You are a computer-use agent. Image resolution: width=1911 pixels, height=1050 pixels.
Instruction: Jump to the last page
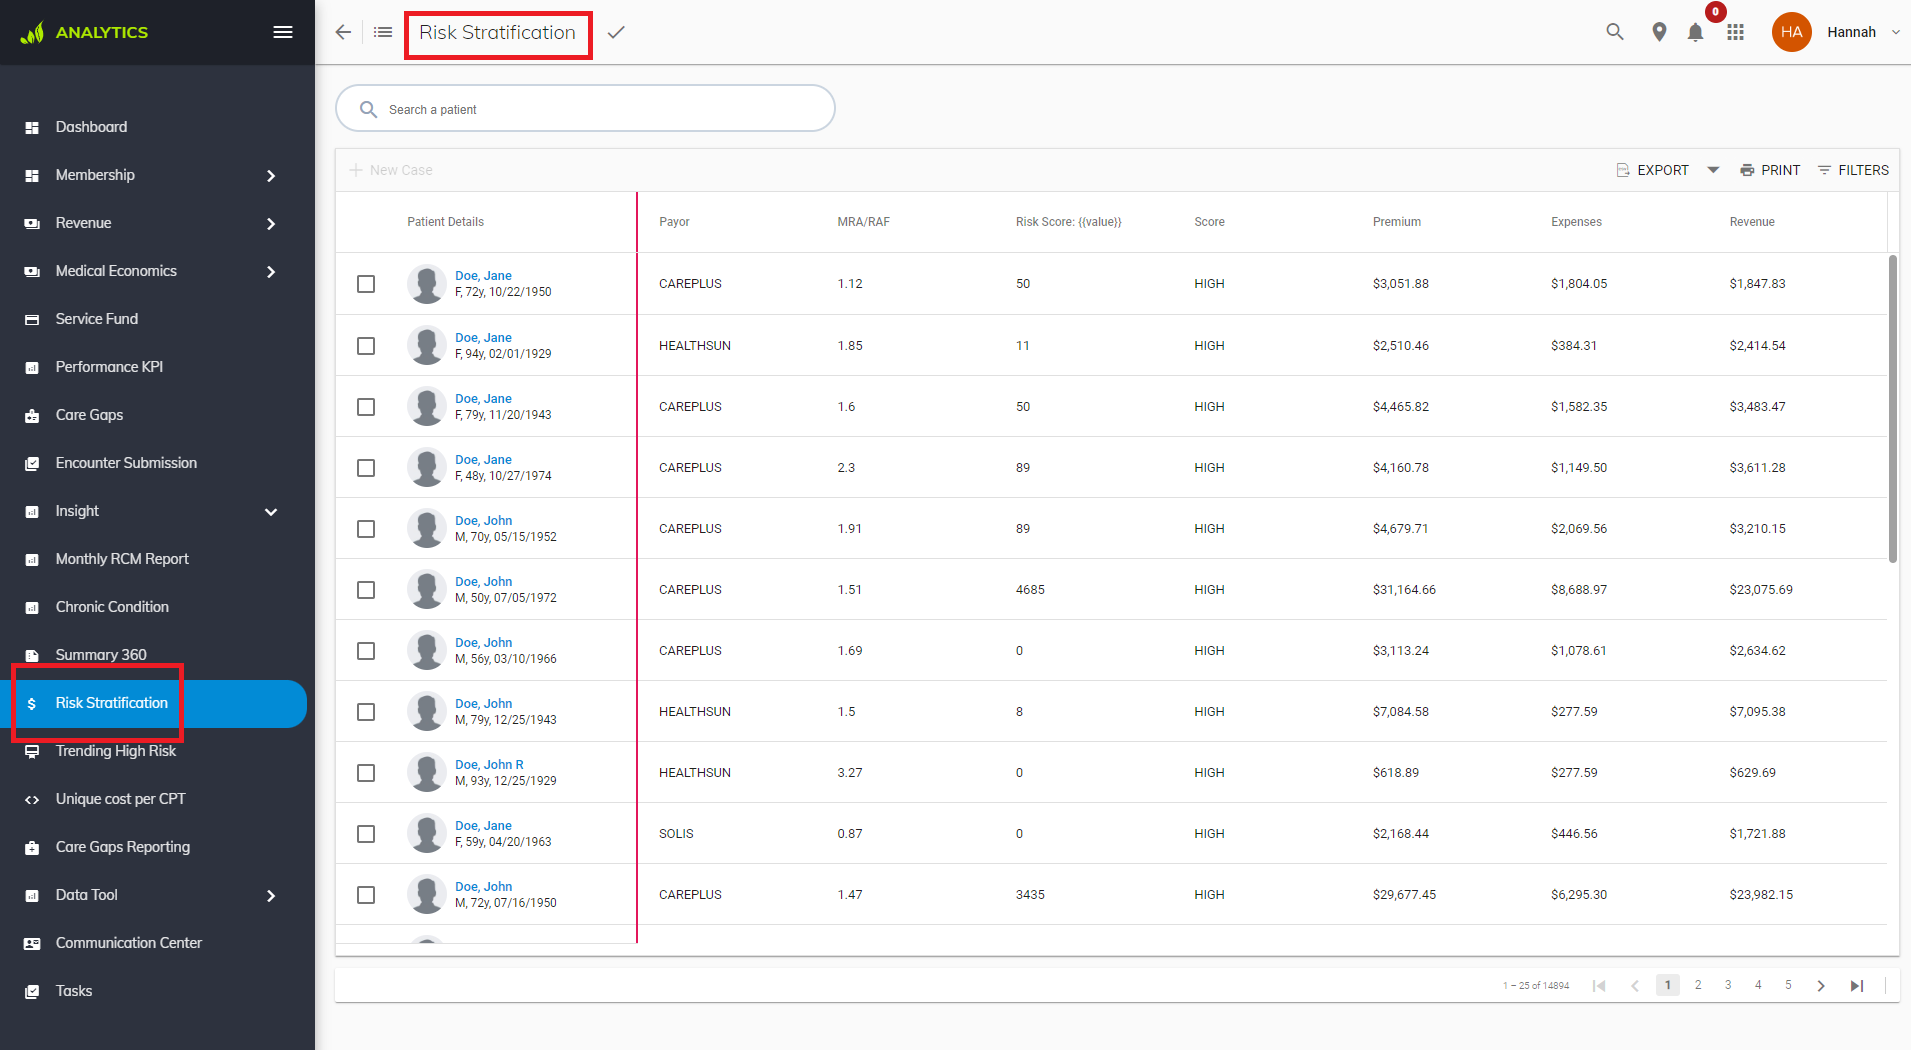[1857, 985]
